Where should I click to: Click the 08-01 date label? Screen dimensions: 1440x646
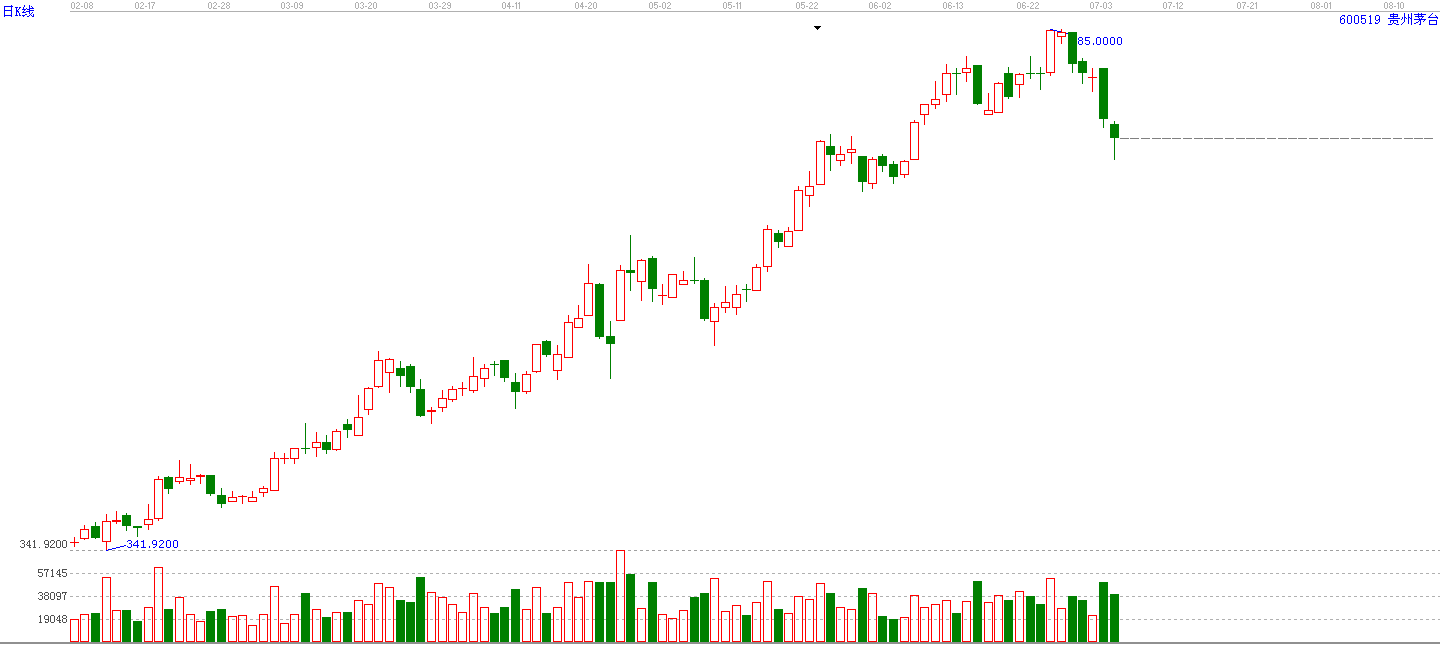(1320, 5)
